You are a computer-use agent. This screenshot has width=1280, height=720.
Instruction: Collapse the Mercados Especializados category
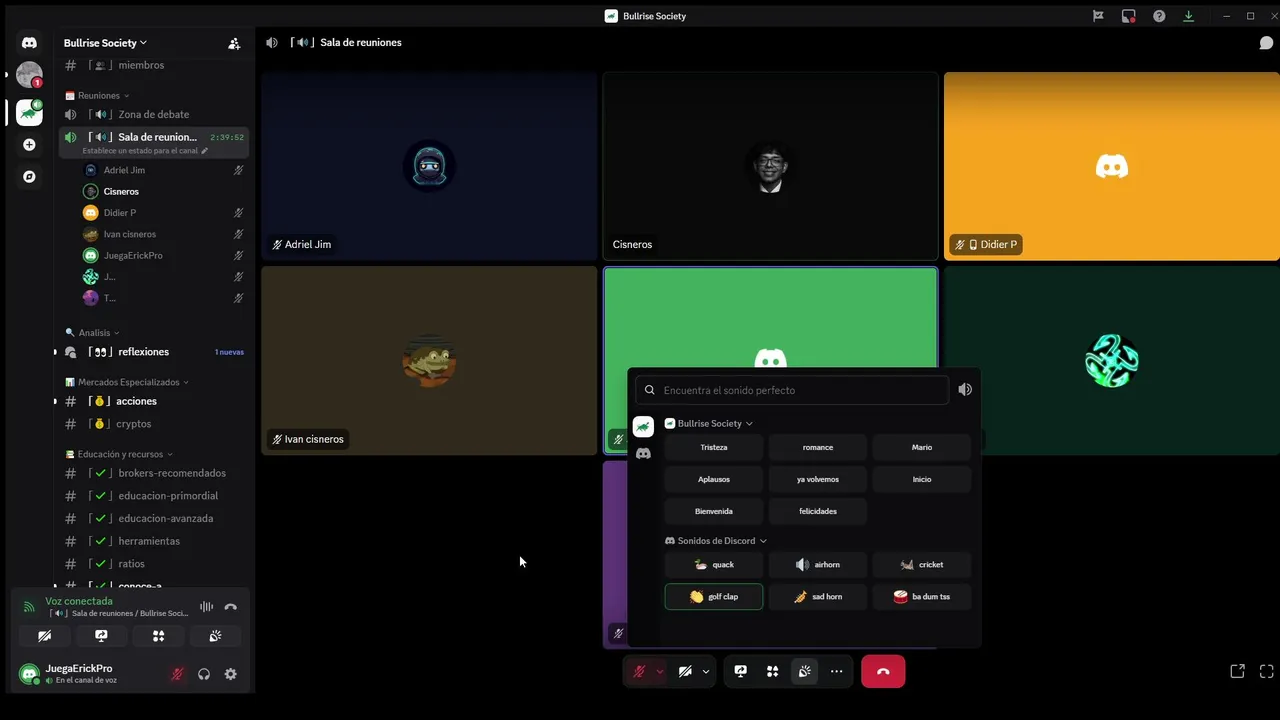pos(127,382)
